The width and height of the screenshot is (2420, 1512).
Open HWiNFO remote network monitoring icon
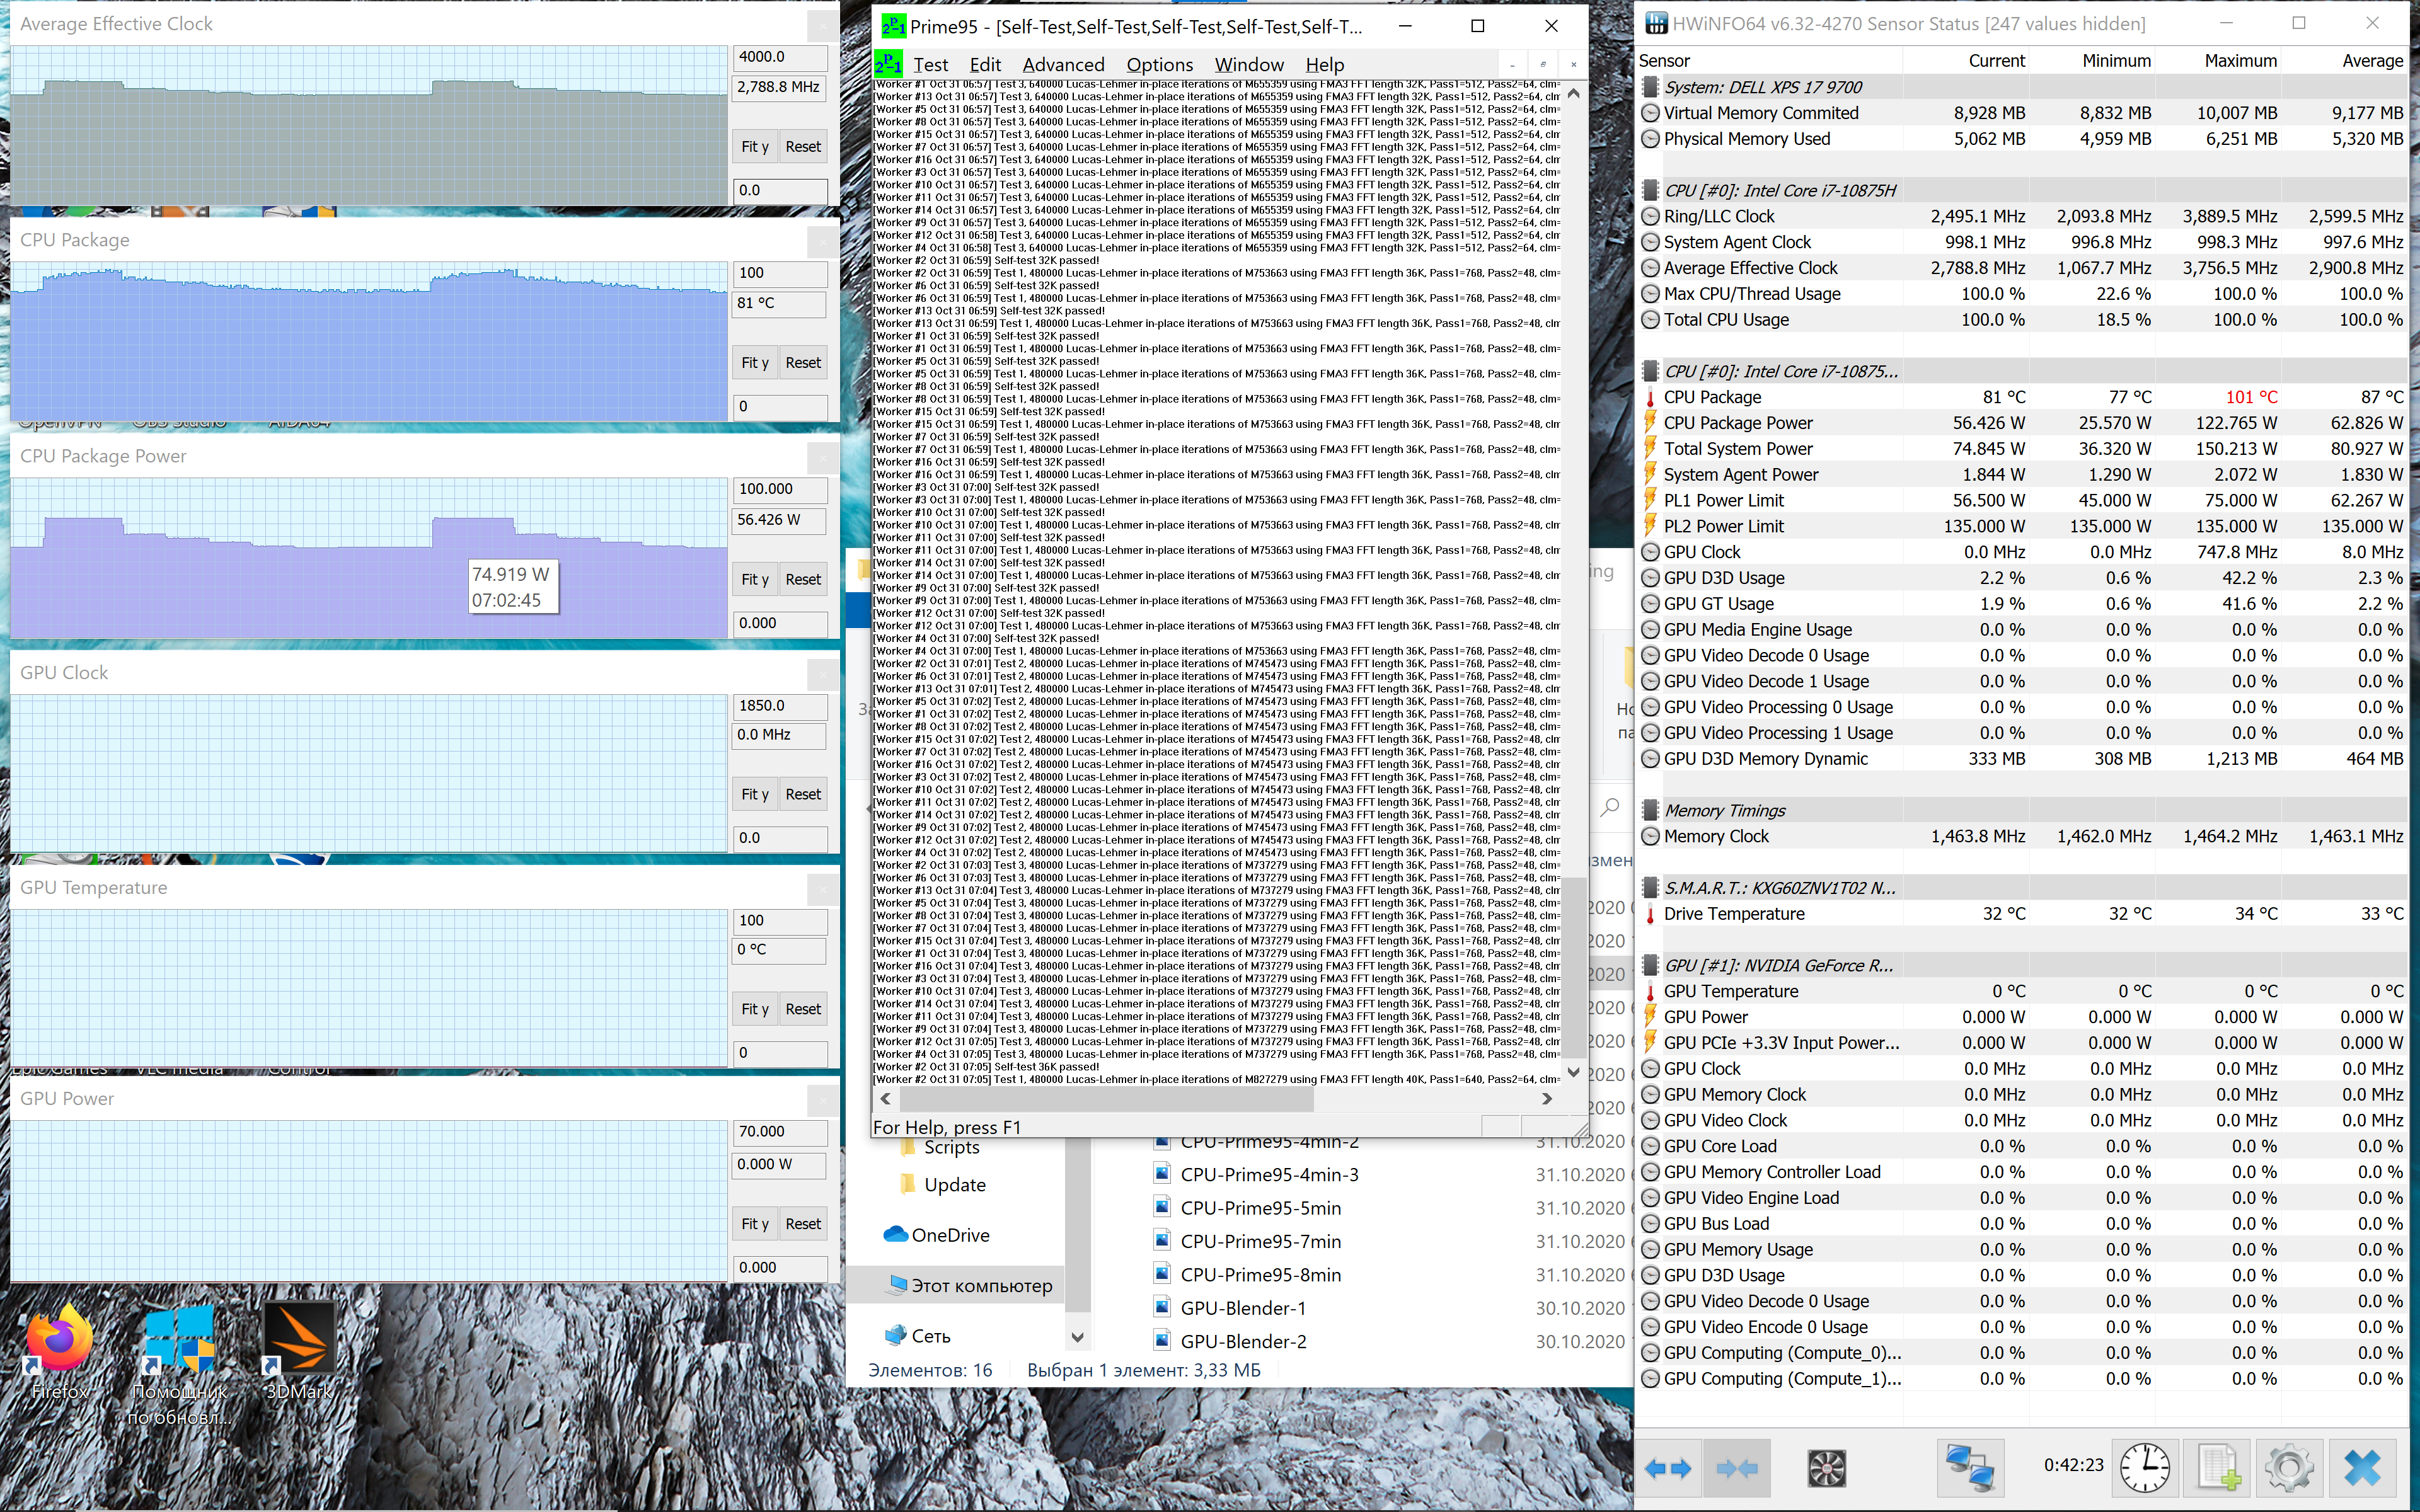coord(1969,1468)
